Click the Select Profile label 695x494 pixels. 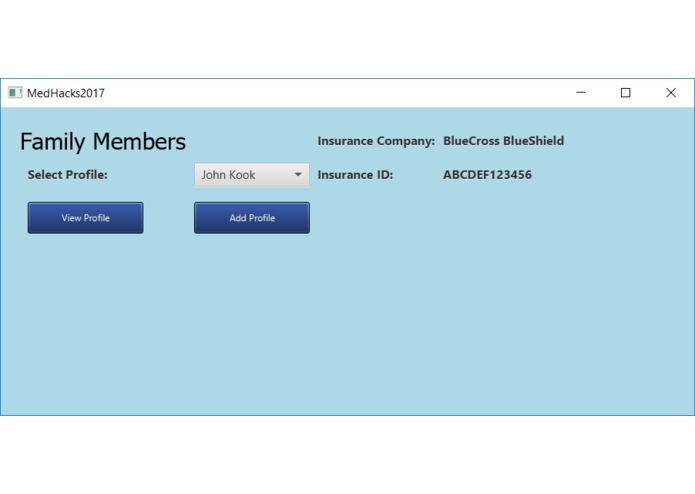tap(68, 175)
